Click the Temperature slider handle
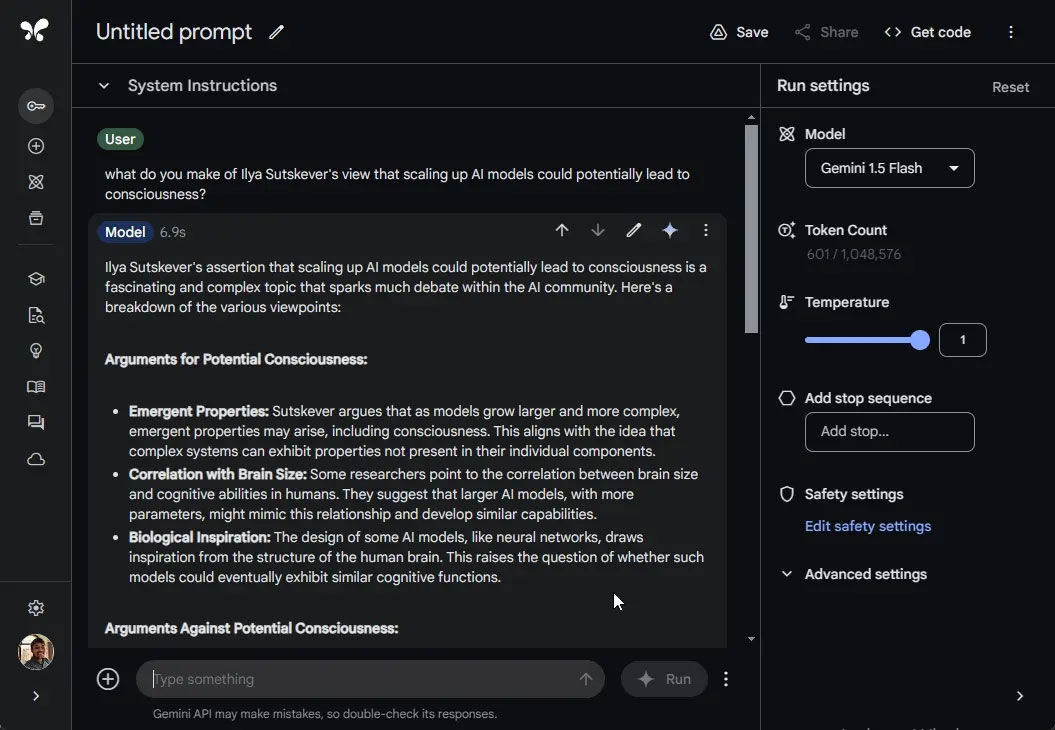Image resolution: width=1055 pixels, height=730 pixels. tap(920, 340)
